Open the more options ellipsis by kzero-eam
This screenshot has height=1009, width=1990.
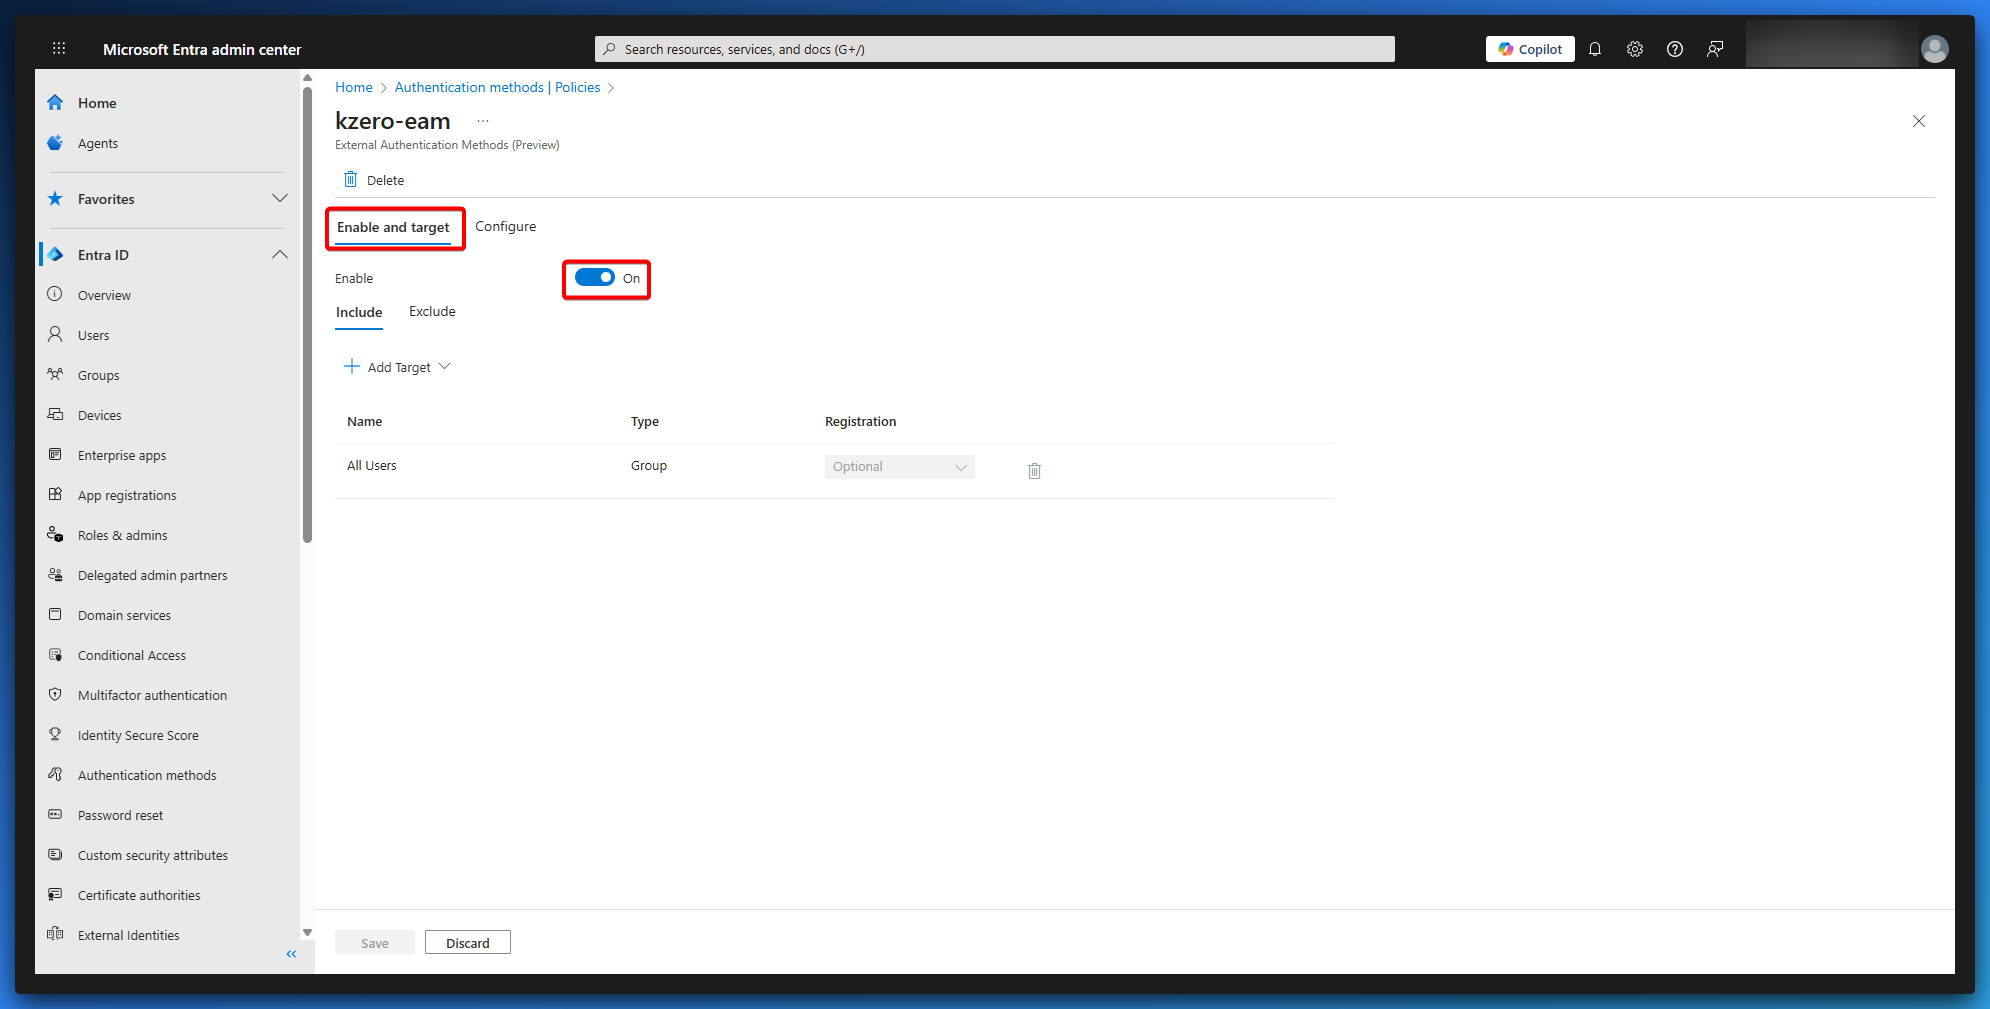click(483, 121)
